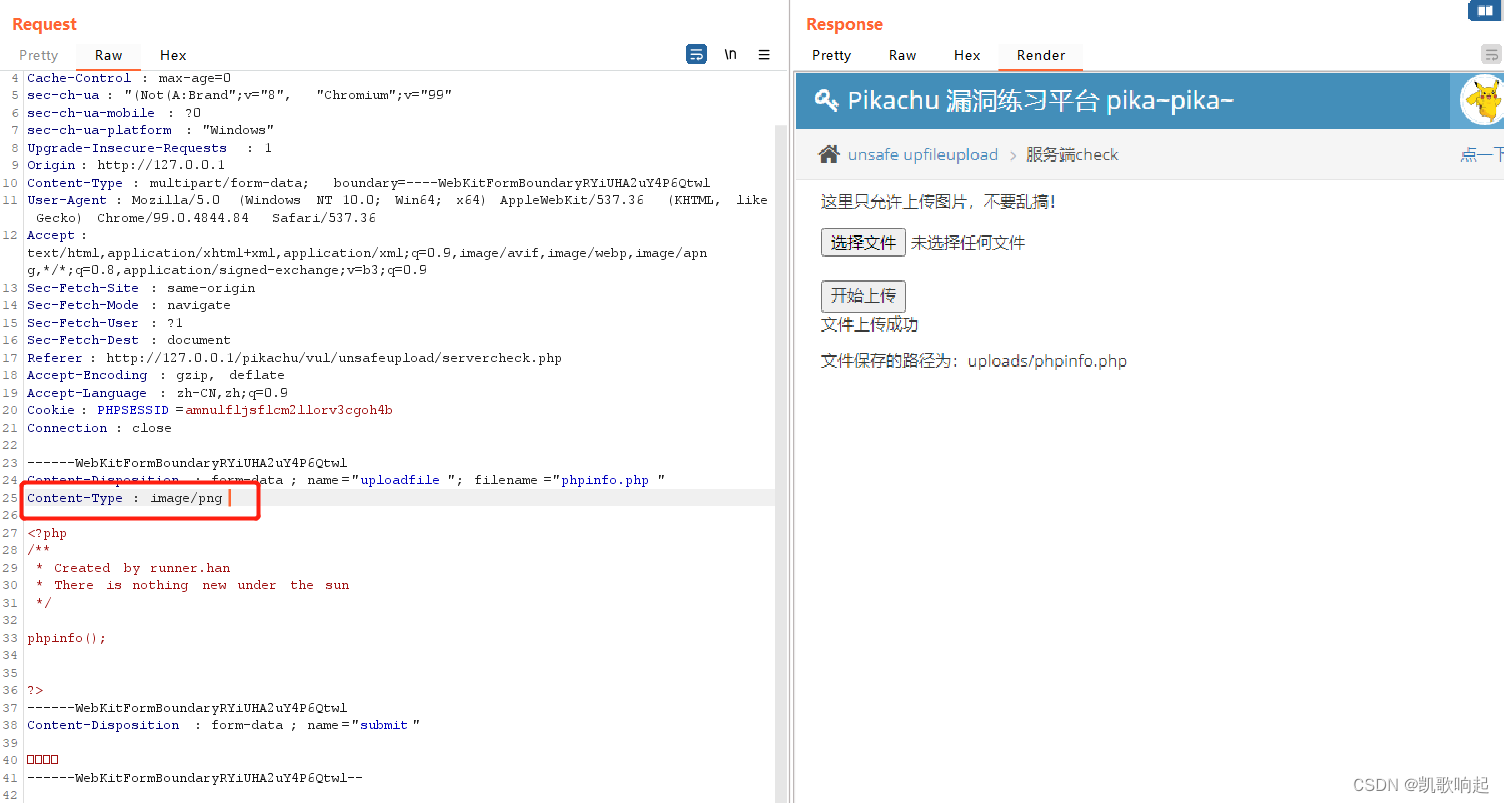This screenshot has height=803, width=1504.
Task: Open the unsafe upfileupload breadcrumb link
Action: click(x=923, y=154)
